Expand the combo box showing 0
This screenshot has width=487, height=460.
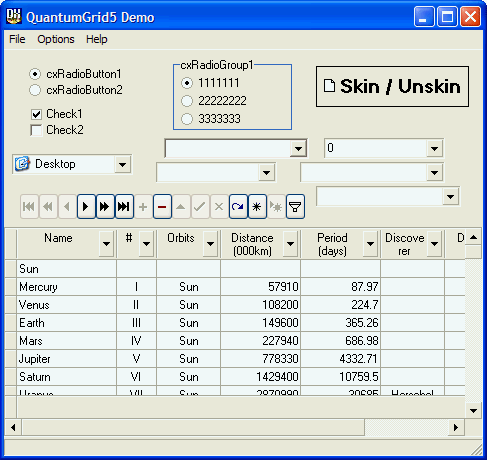pos(434,148)
